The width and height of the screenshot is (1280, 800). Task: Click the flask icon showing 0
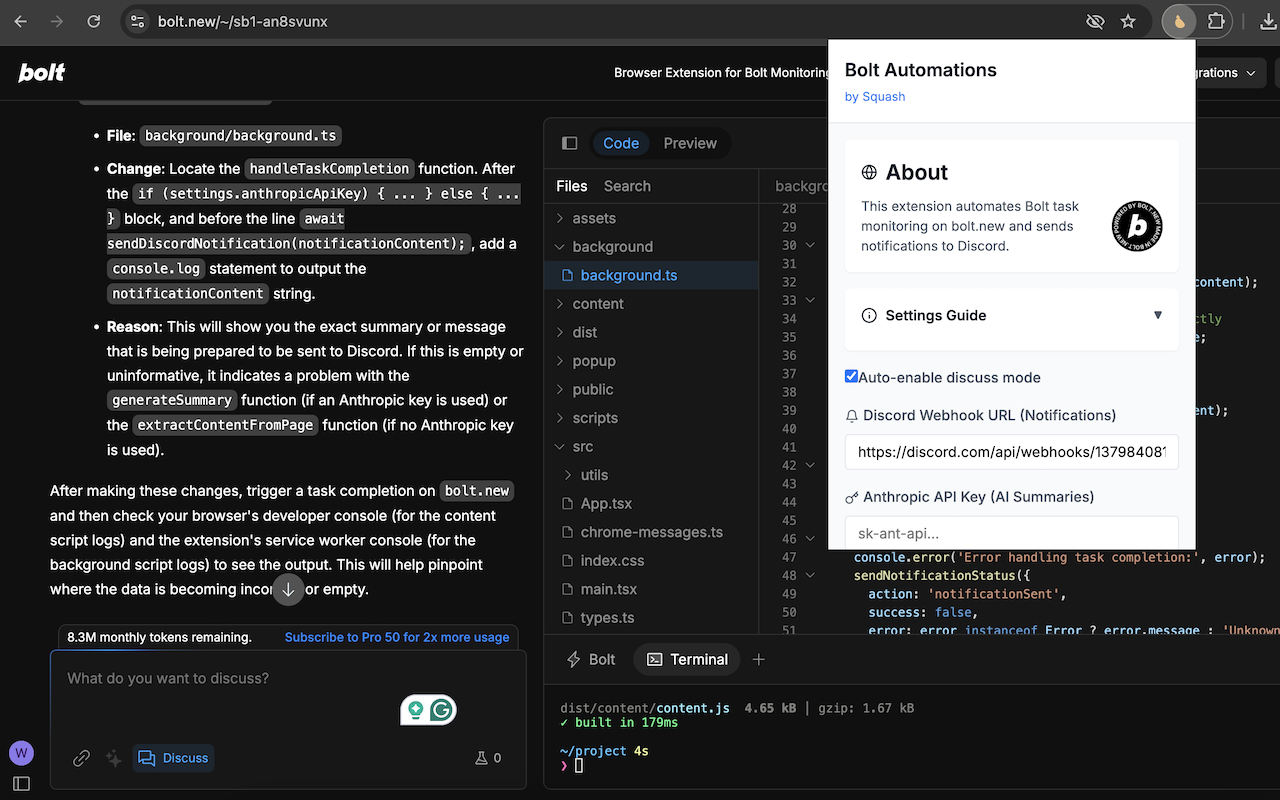pyautogui.click(x=488, y=758)
